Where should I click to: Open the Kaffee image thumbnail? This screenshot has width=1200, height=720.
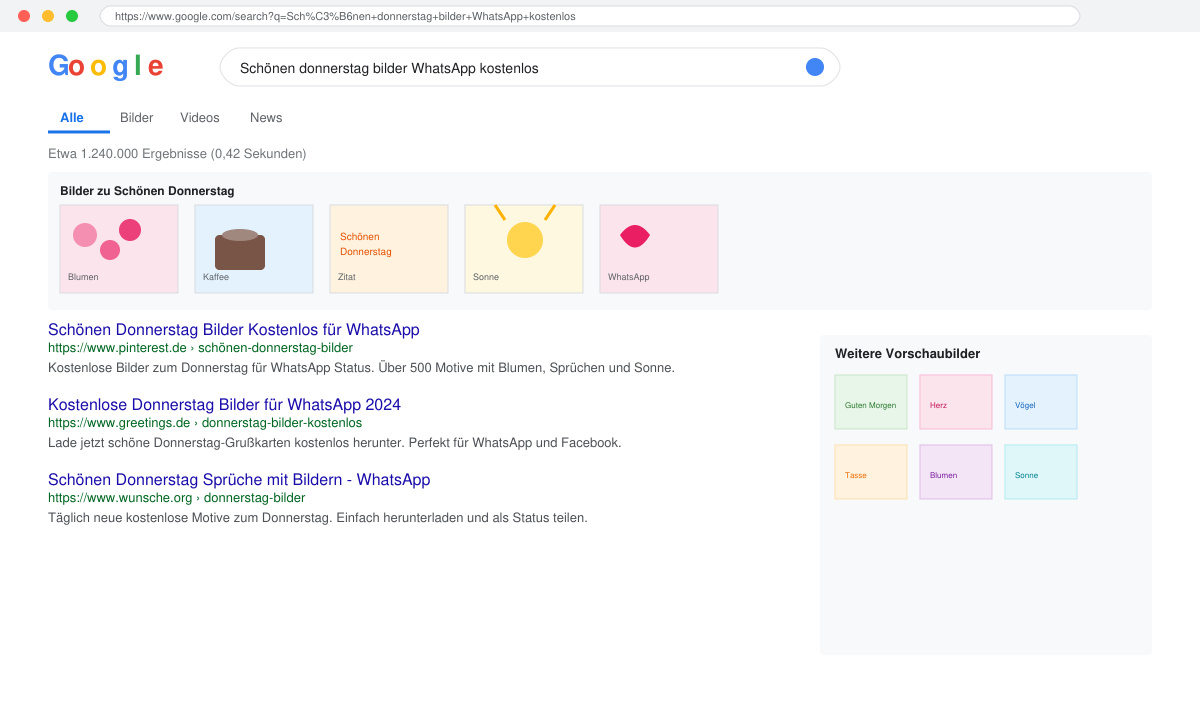254,249
